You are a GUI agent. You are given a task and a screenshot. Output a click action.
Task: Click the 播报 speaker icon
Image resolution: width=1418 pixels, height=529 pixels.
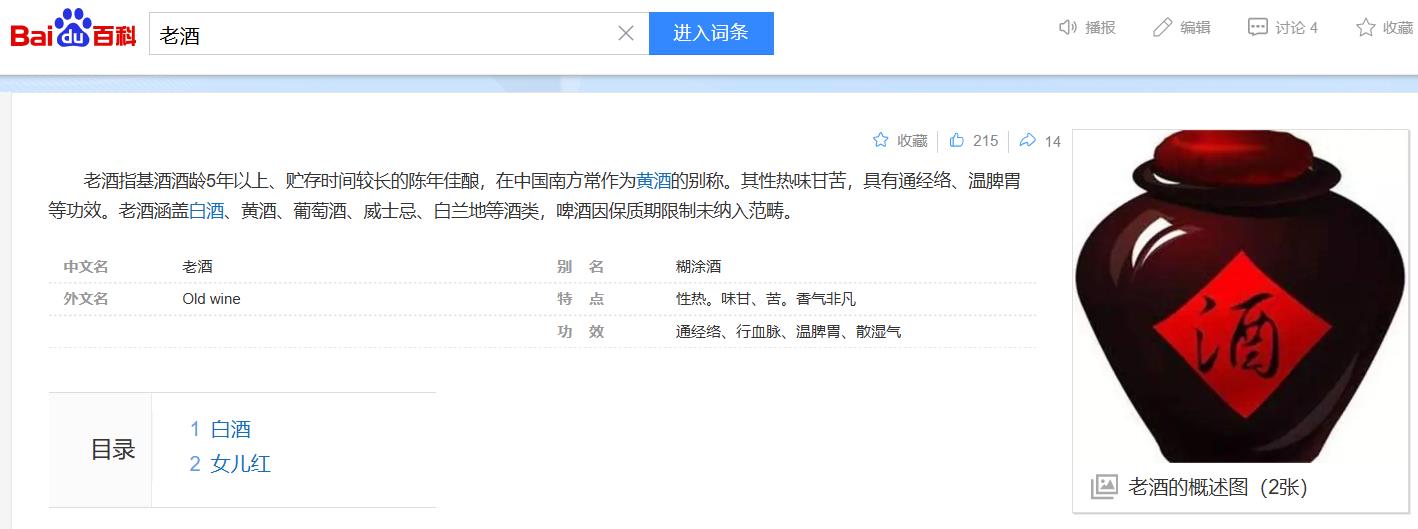click(x=1068, y=27)
